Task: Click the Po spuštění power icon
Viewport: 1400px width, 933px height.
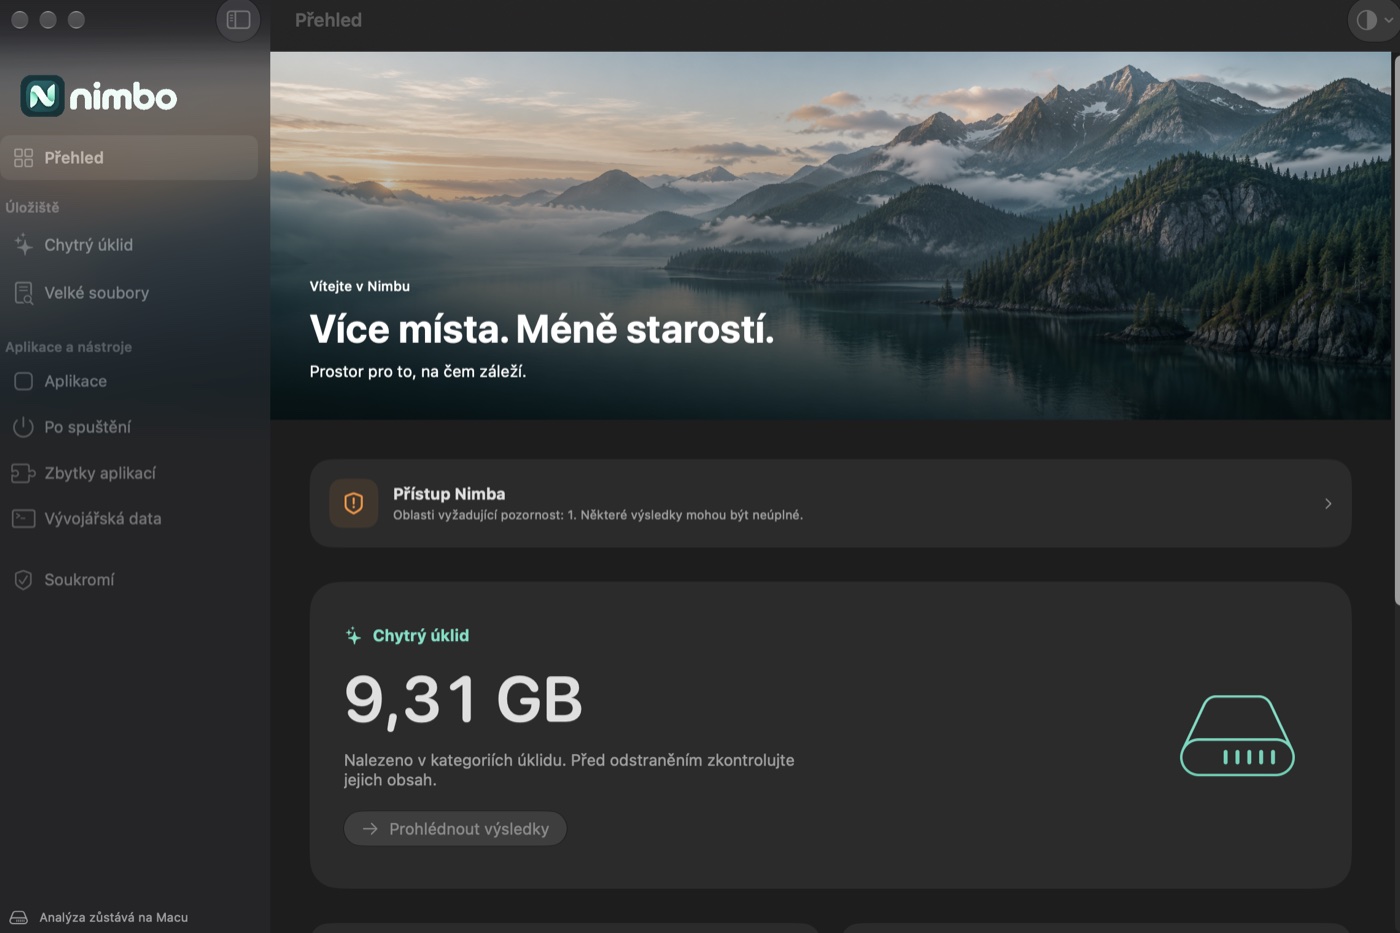Action: (23, 427)
